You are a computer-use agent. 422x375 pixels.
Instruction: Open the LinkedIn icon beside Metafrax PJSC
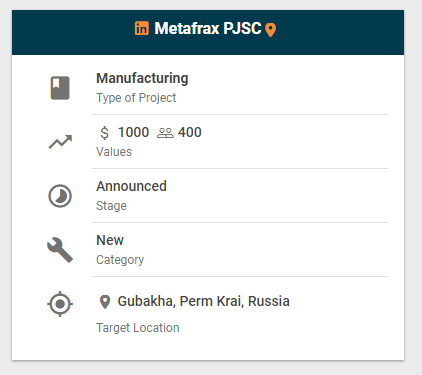click(x=142, y=28)
